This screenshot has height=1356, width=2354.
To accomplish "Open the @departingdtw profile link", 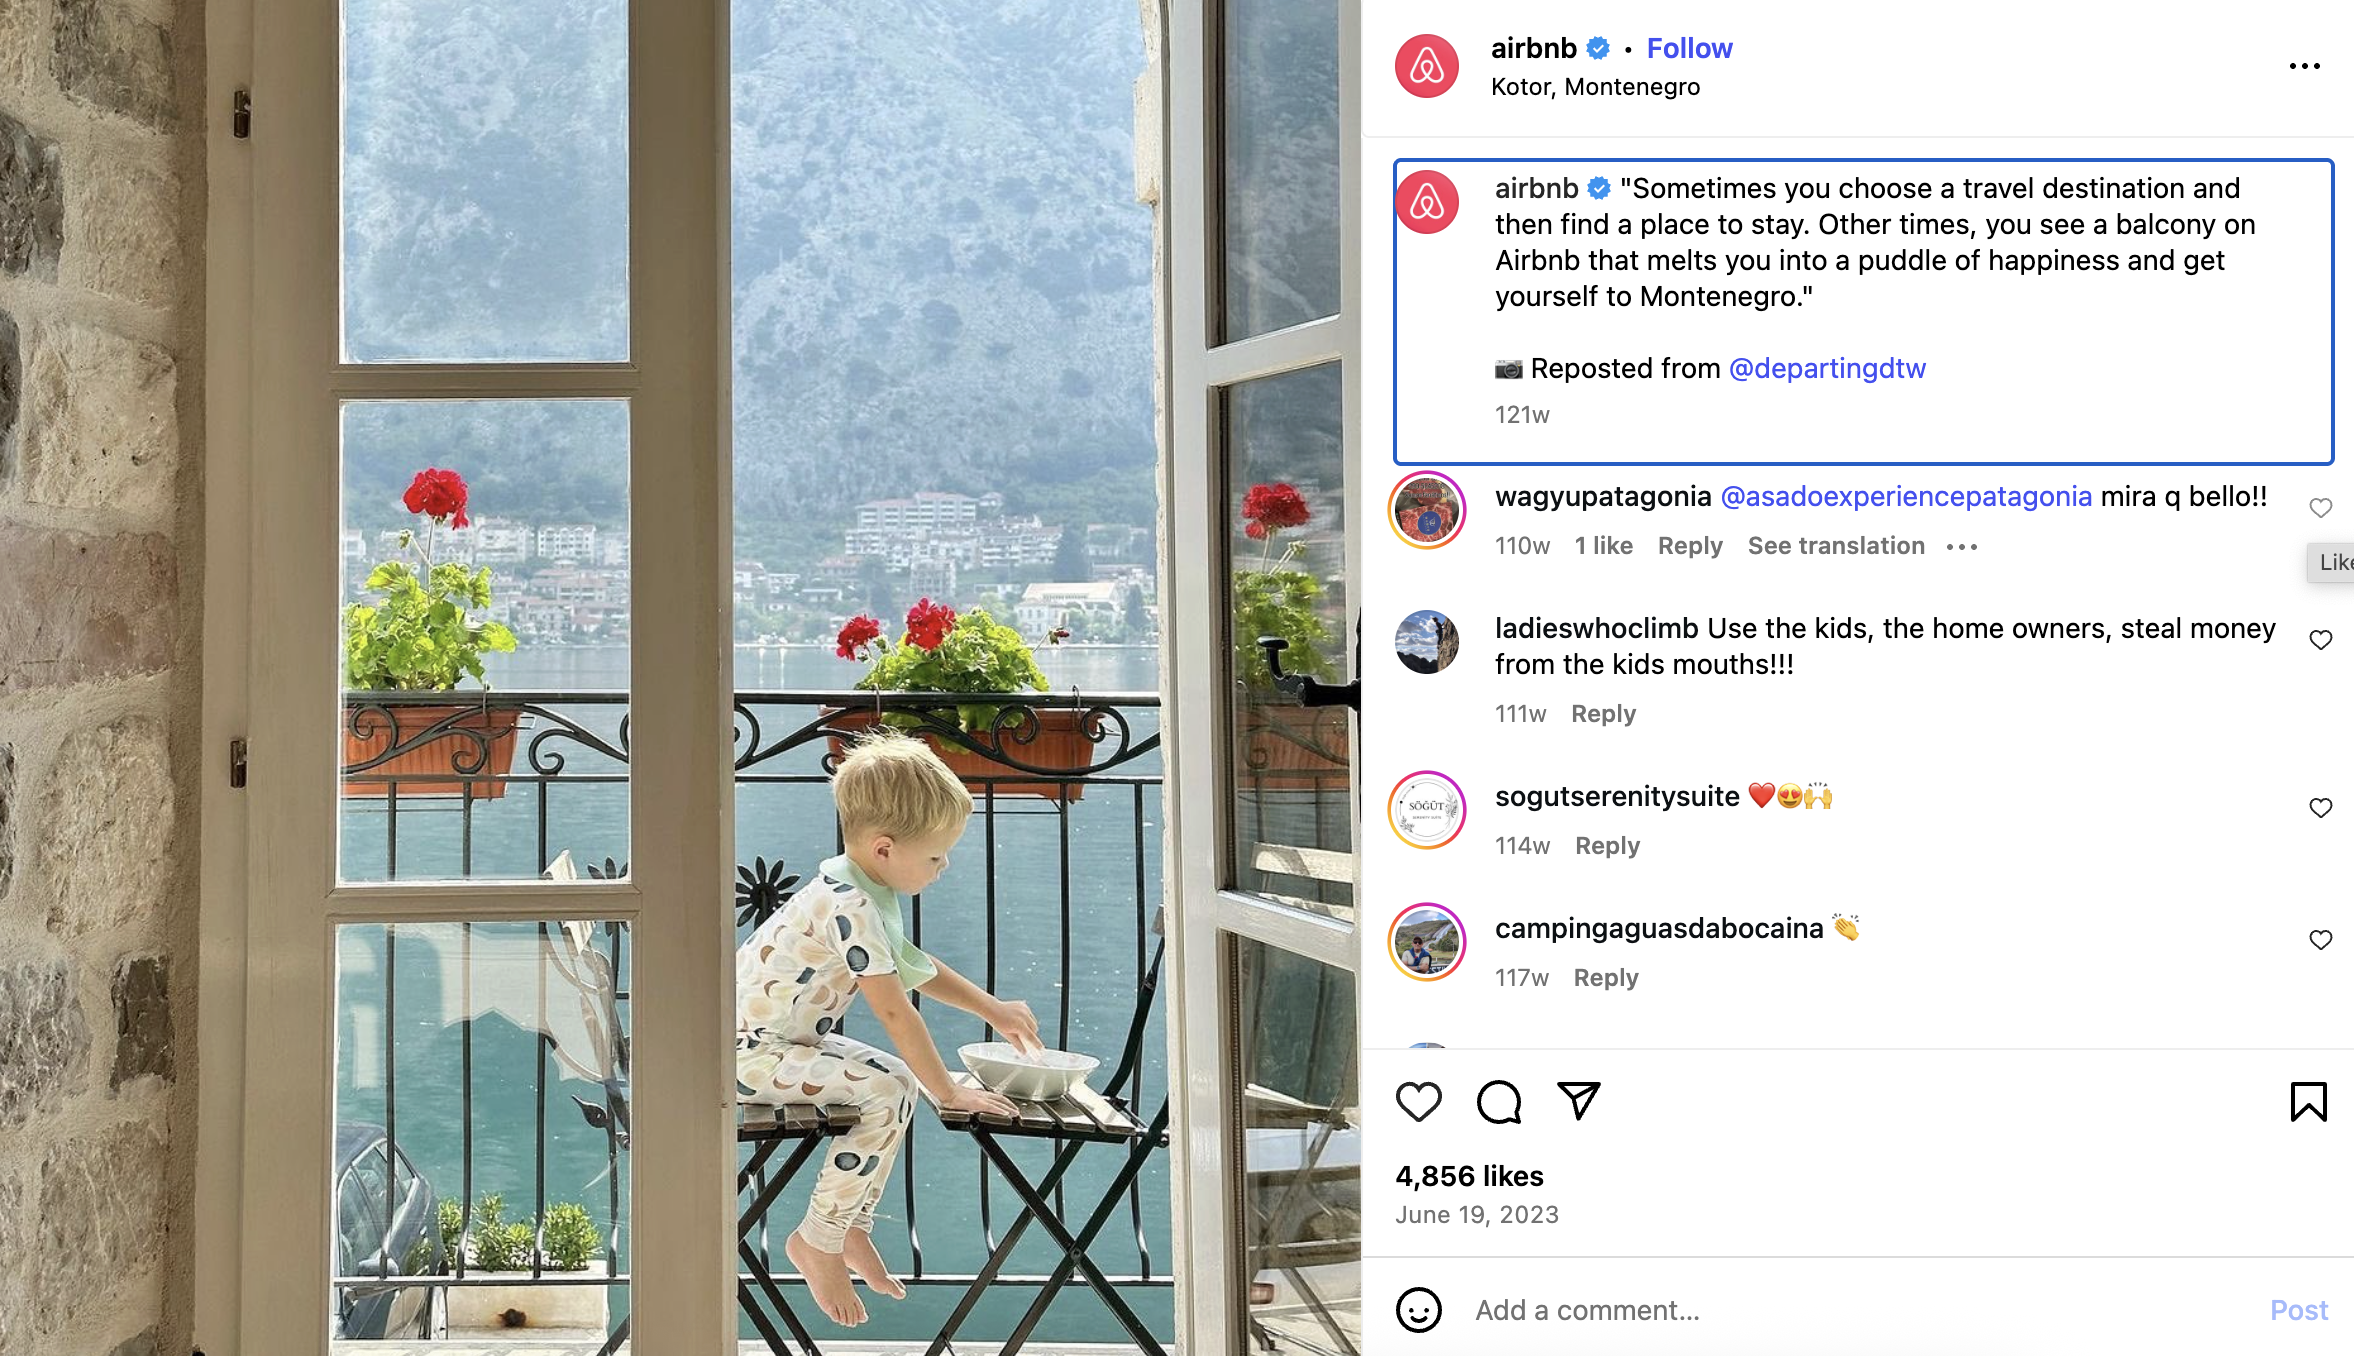I will [x=1827, y=368].
